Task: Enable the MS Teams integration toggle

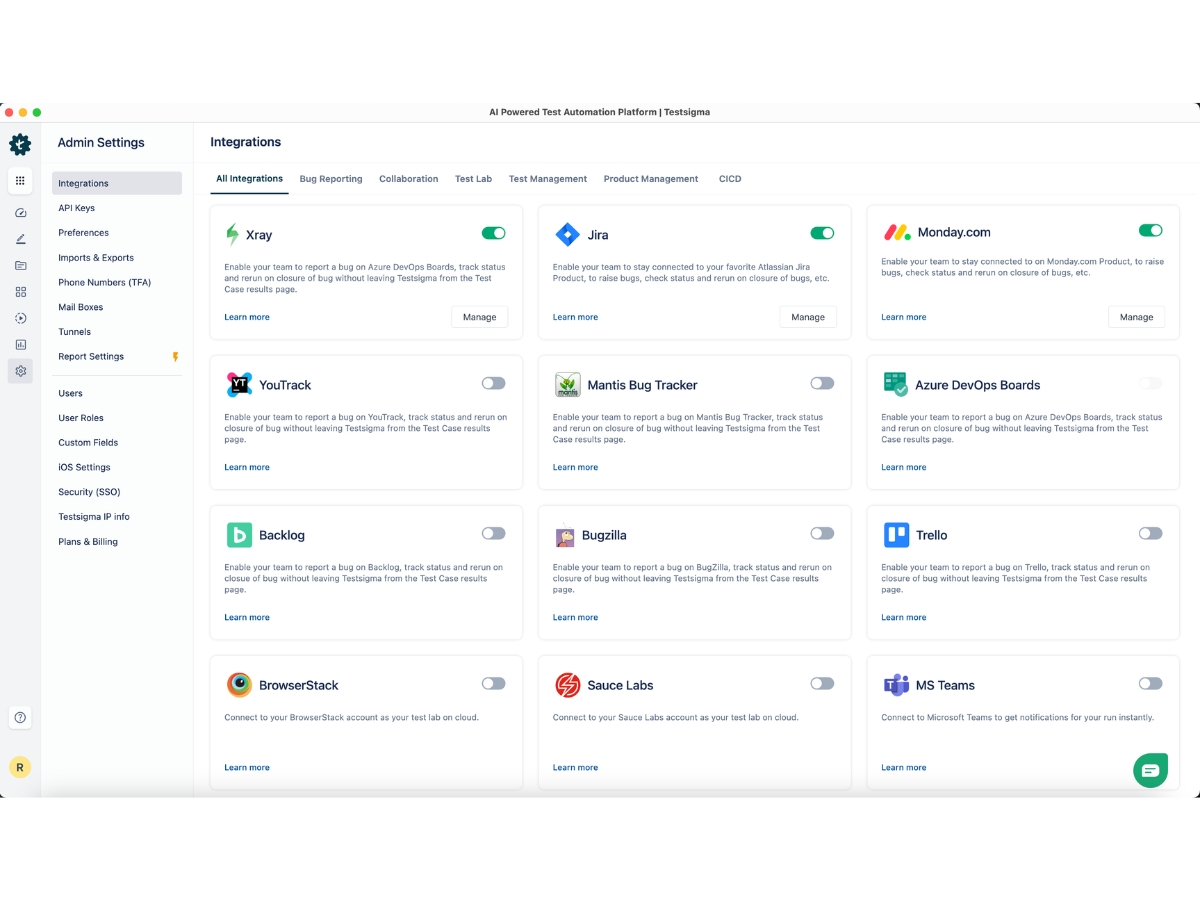Action: click(1151, 683)
